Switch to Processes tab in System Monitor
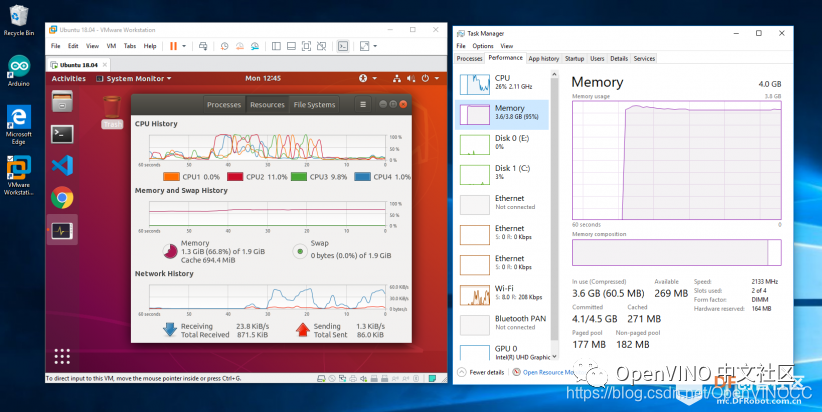Viewport: 822px width, 412px height. 224,105
